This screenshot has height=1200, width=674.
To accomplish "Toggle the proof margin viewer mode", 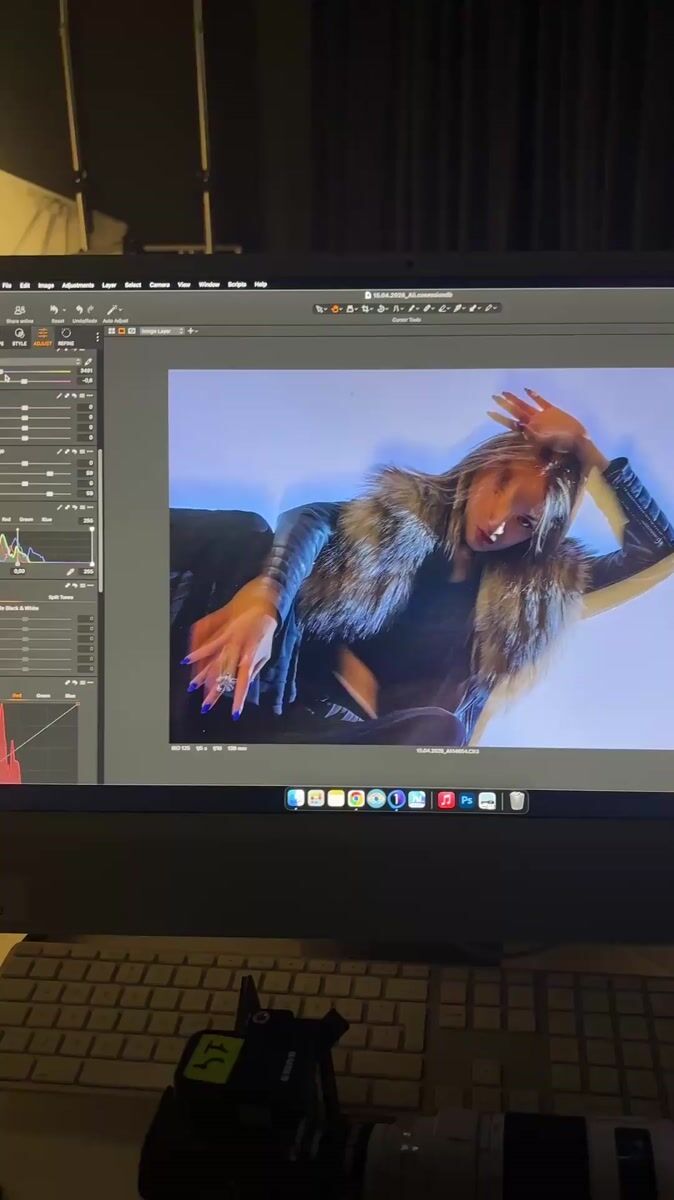I will pos(131,330).
